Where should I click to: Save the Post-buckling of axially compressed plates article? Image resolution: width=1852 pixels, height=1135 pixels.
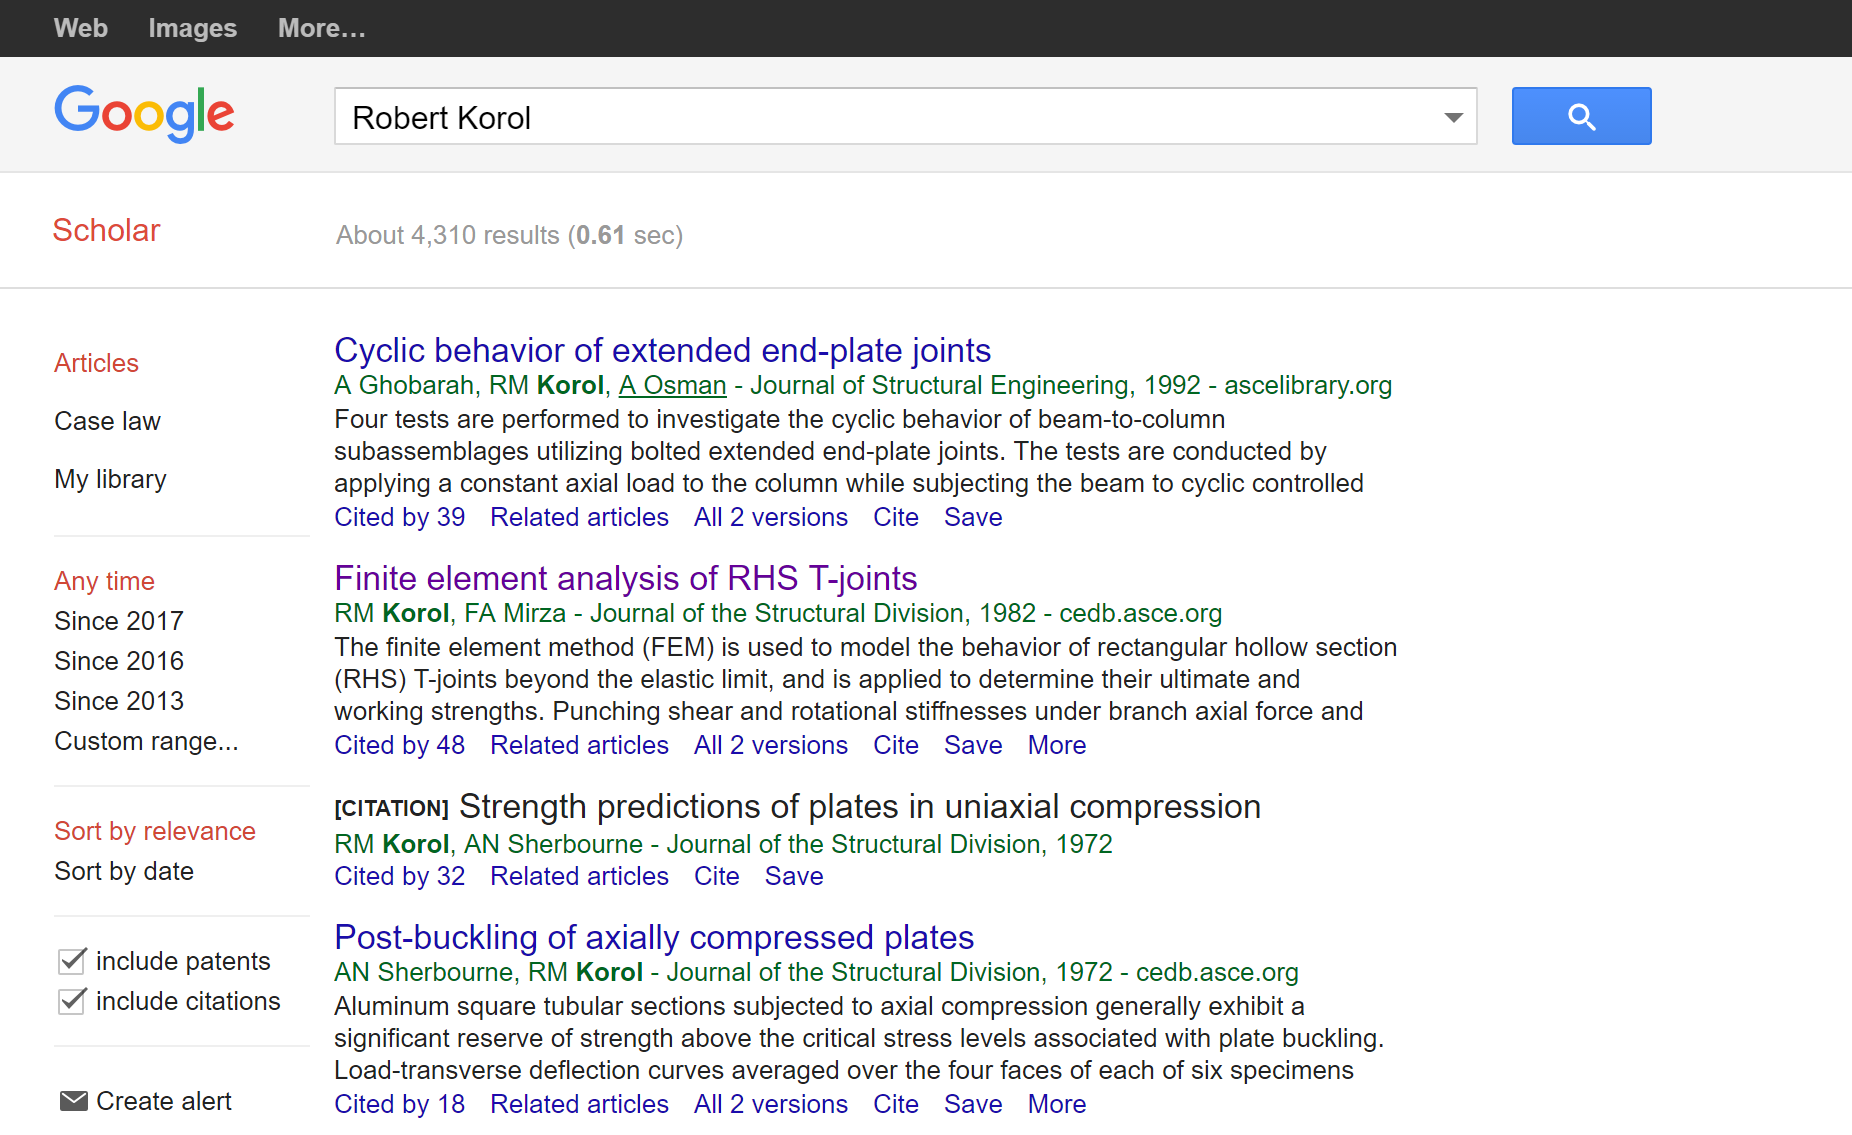coord(973,1103)
